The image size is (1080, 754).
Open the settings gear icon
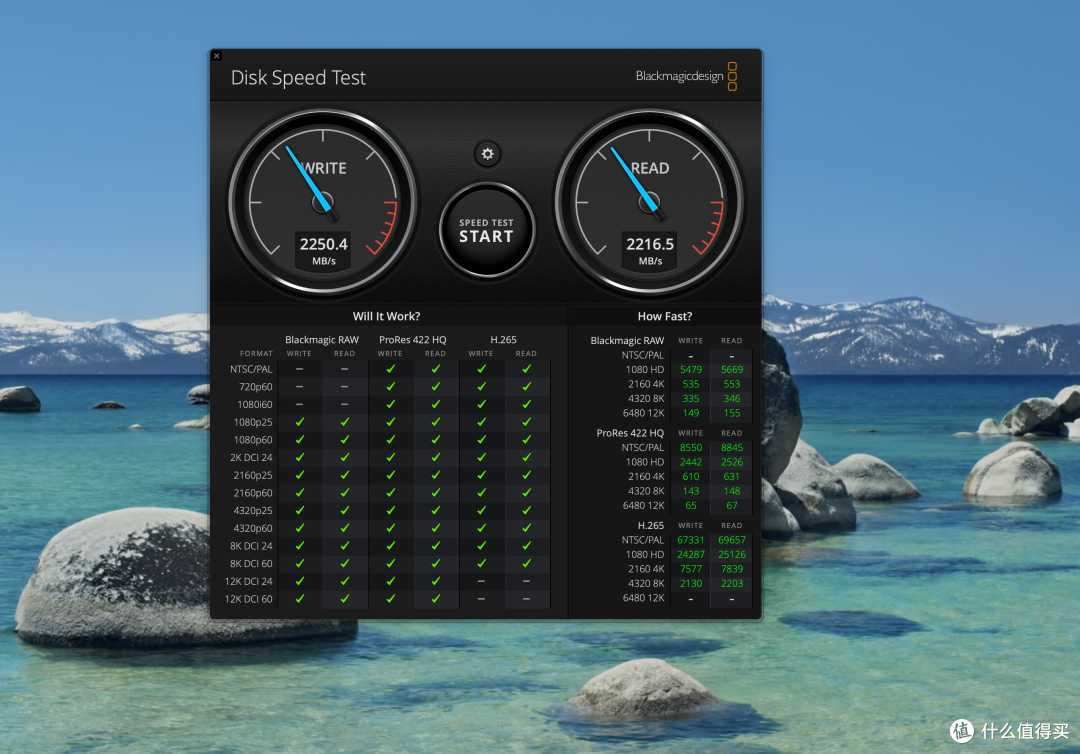pyautogui.click(x=487, y=154)
